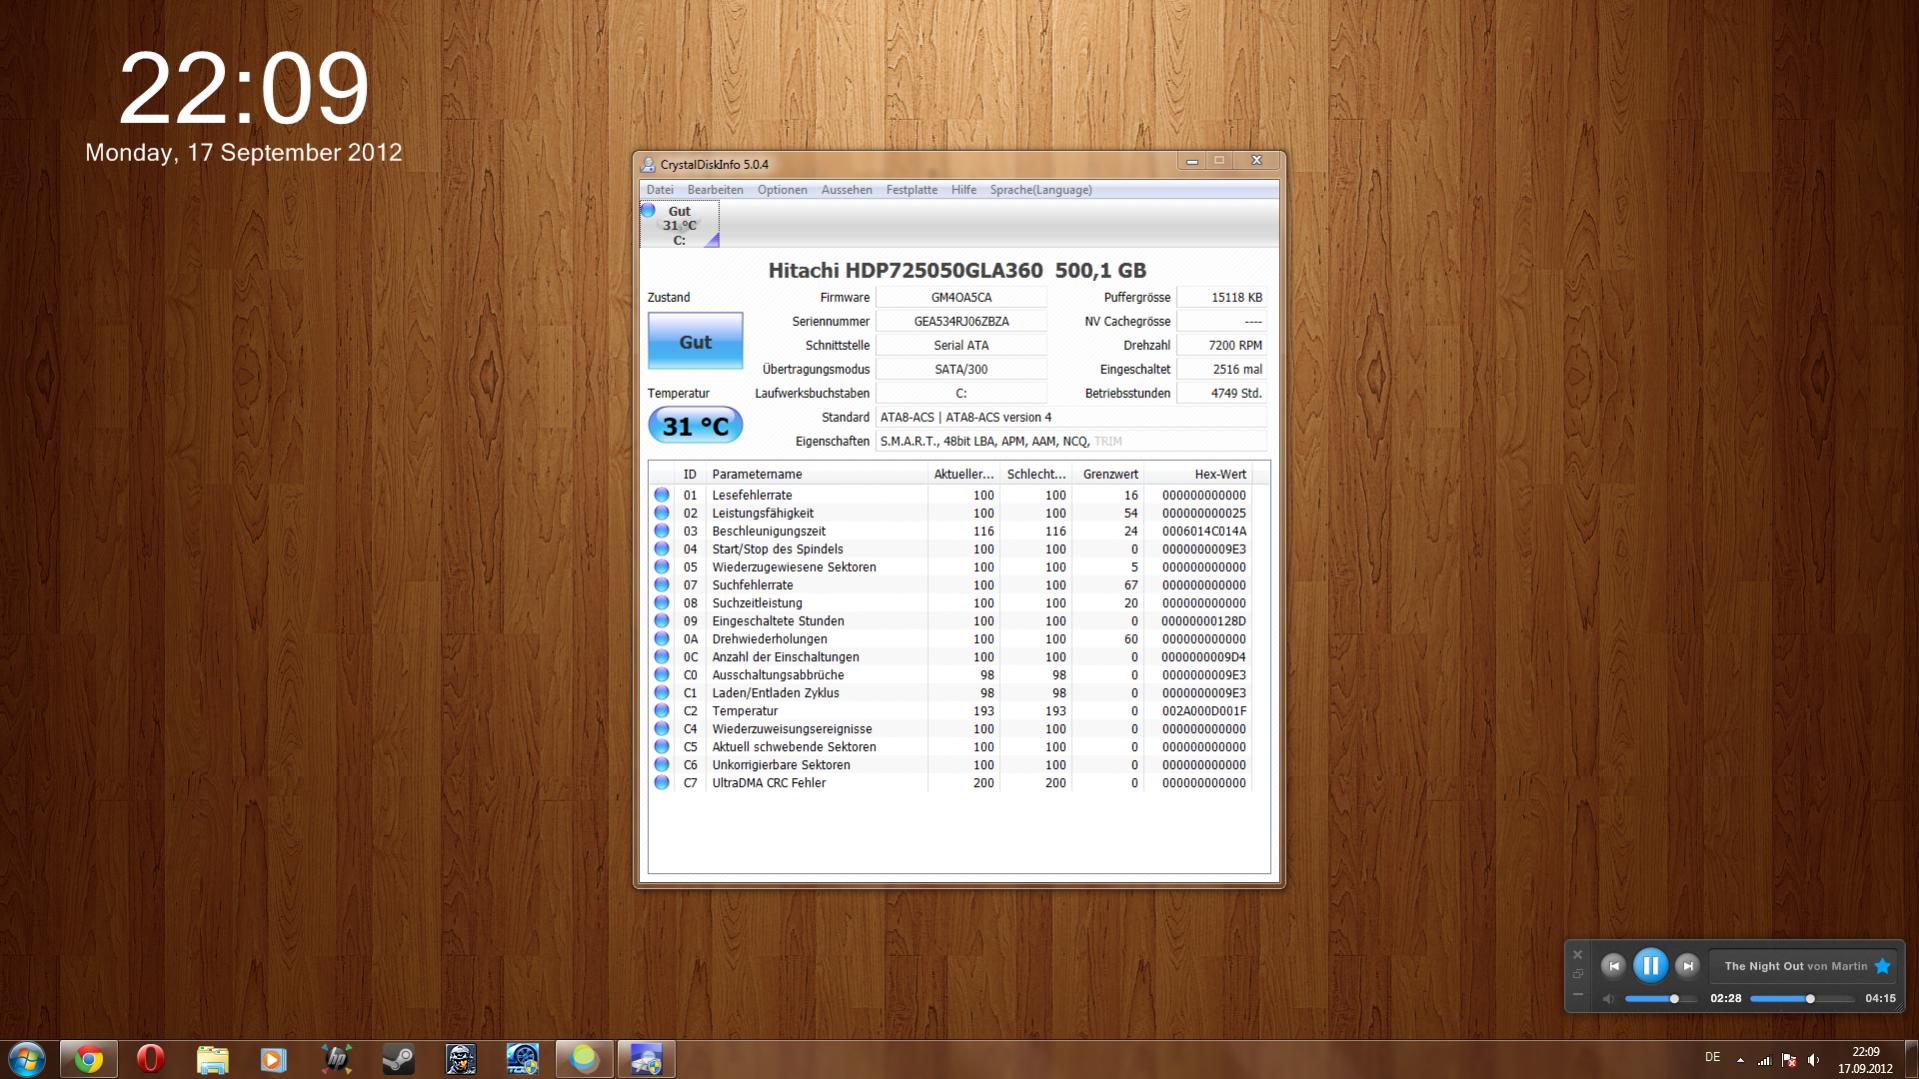The image size is (1919, 1079).
Task: Click the blue status icon for Lesefehlerrate
Action: pos(661,495)
